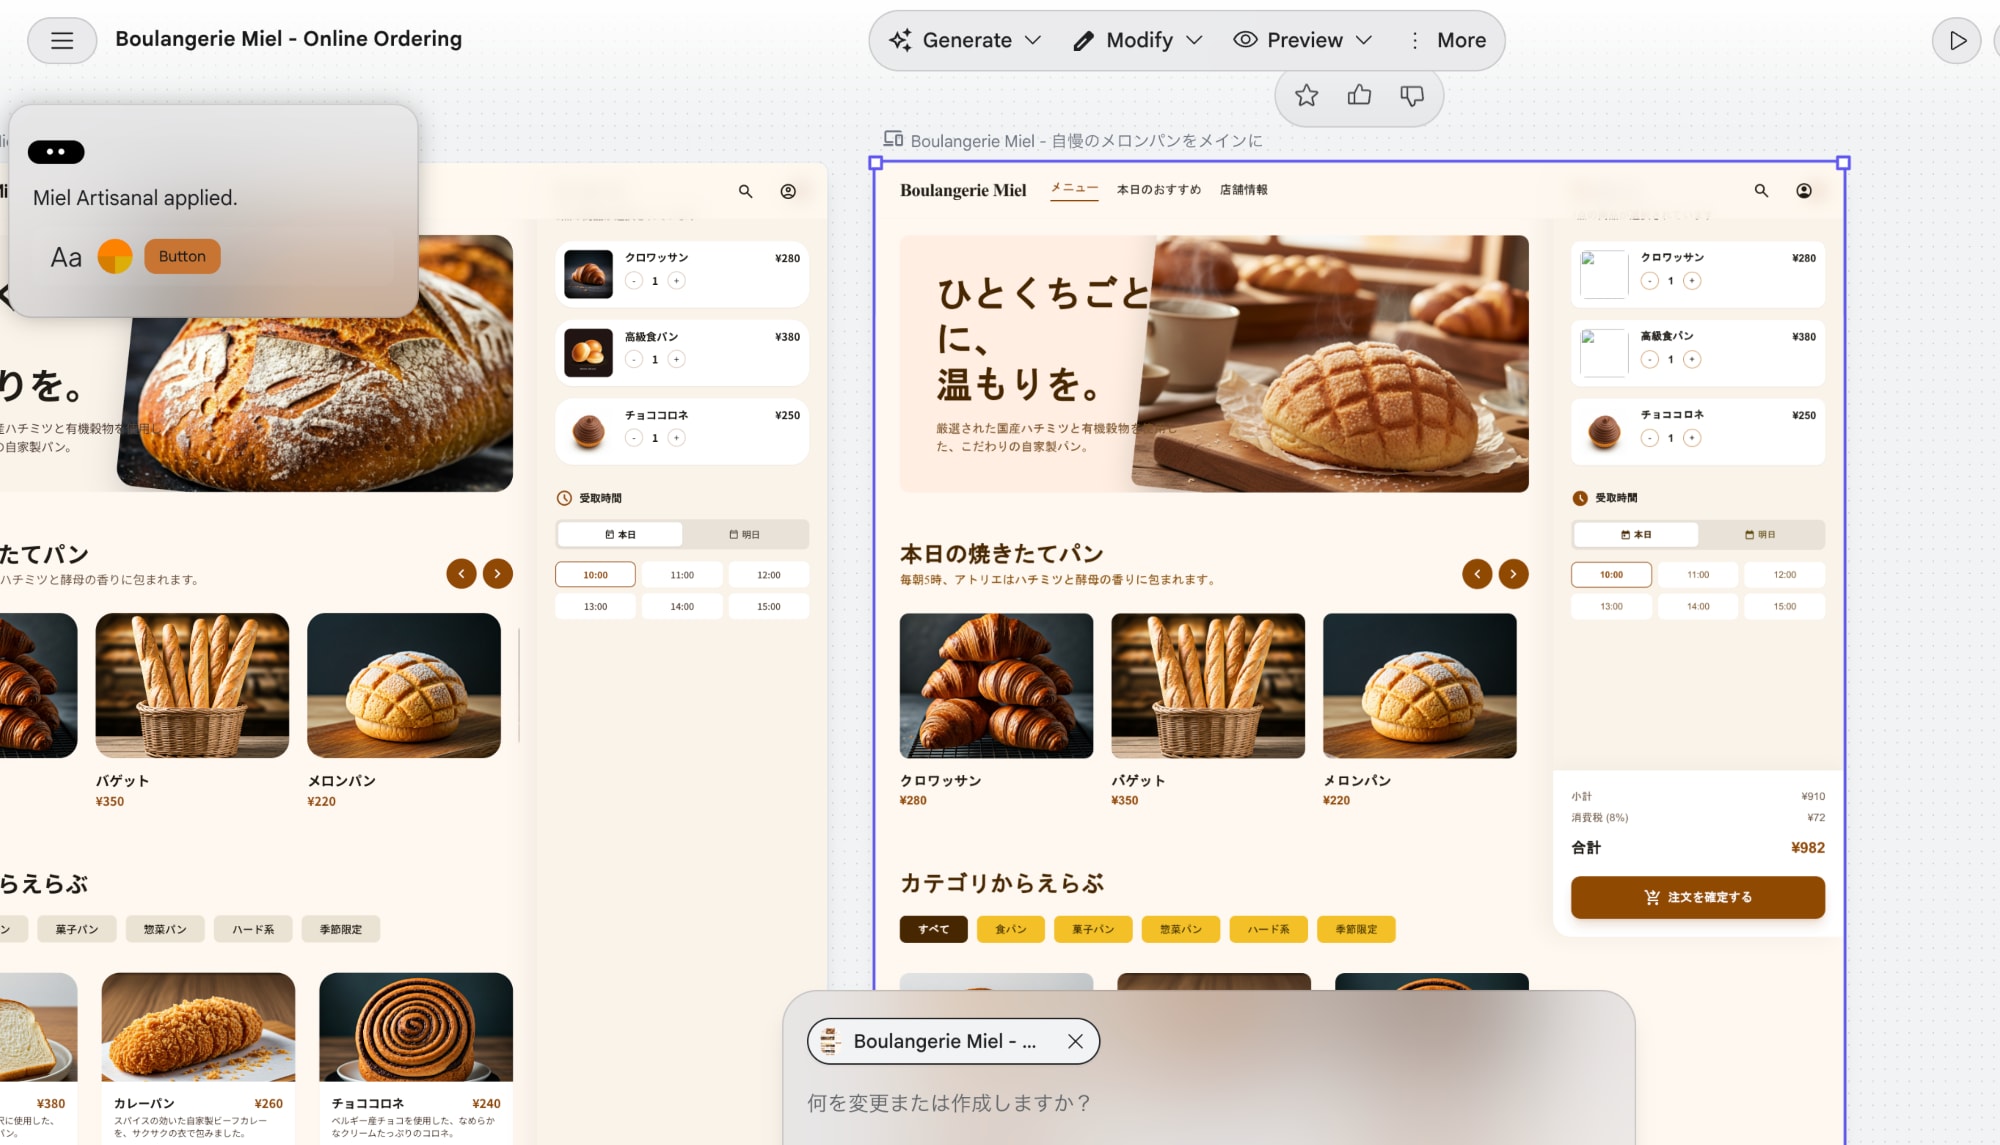Screen dimensions: 2000x1145
Task: Toggle the 菓子パン category filter
Action: point(1093,929)
